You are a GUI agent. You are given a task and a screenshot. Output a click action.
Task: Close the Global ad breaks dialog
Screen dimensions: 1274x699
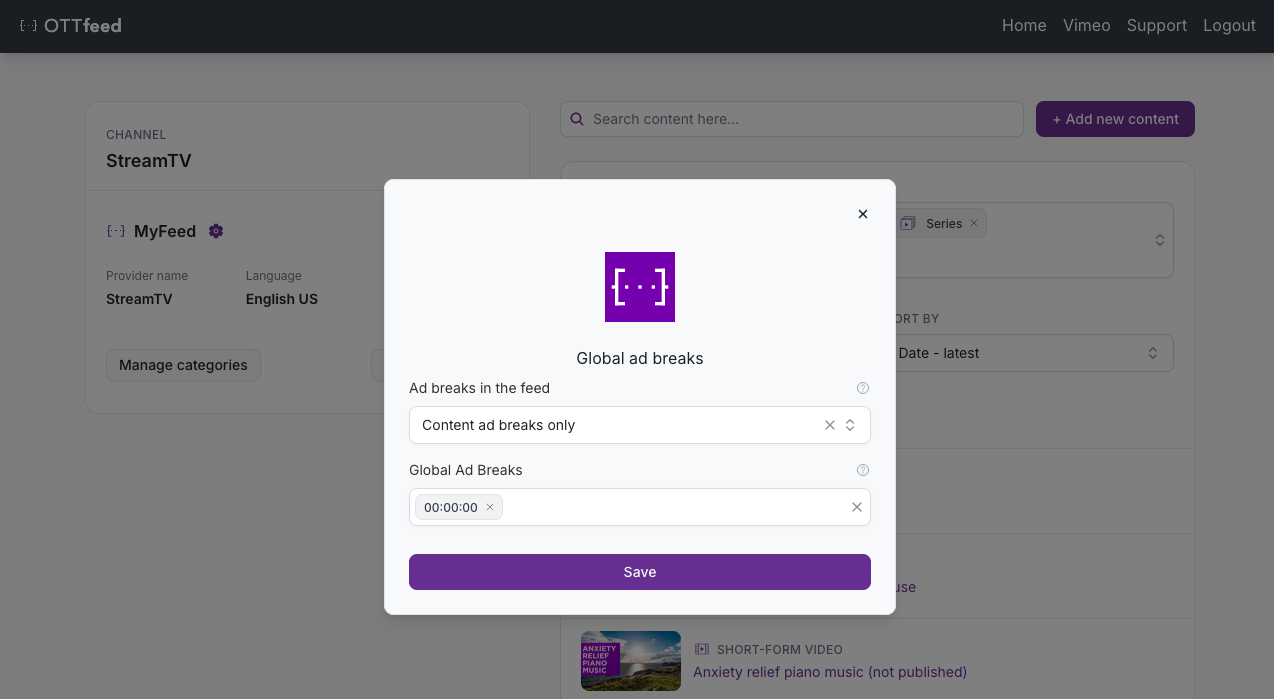point(863,214)
